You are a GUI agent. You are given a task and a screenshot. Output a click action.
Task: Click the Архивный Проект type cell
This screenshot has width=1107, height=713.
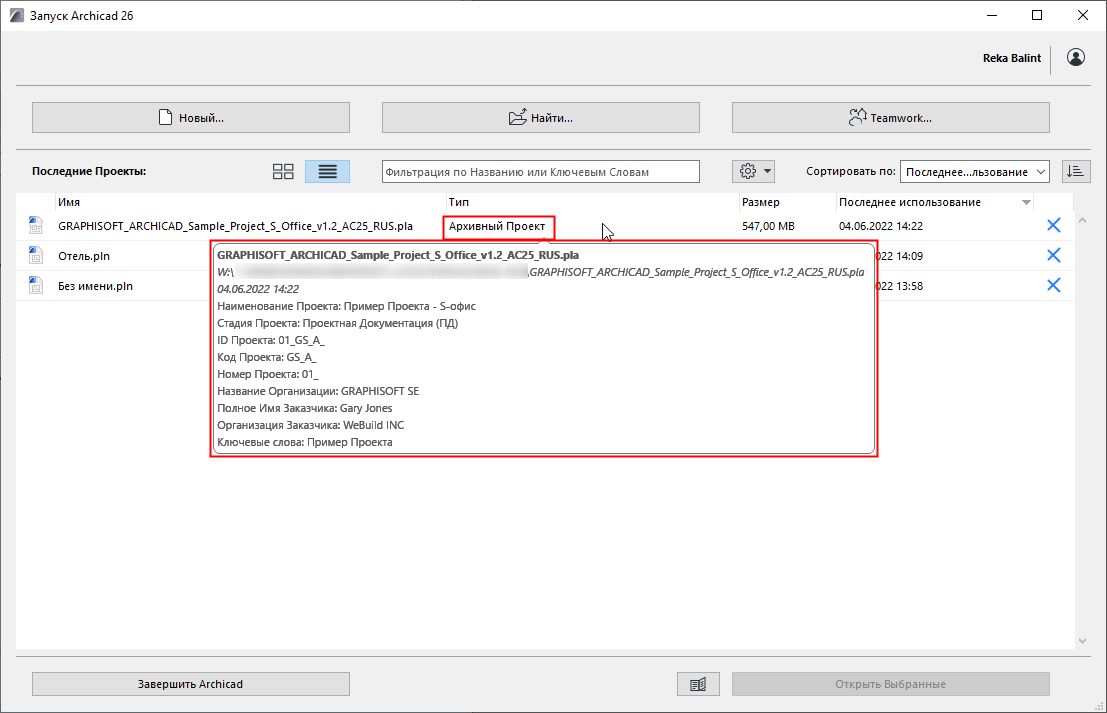point(498,227)
